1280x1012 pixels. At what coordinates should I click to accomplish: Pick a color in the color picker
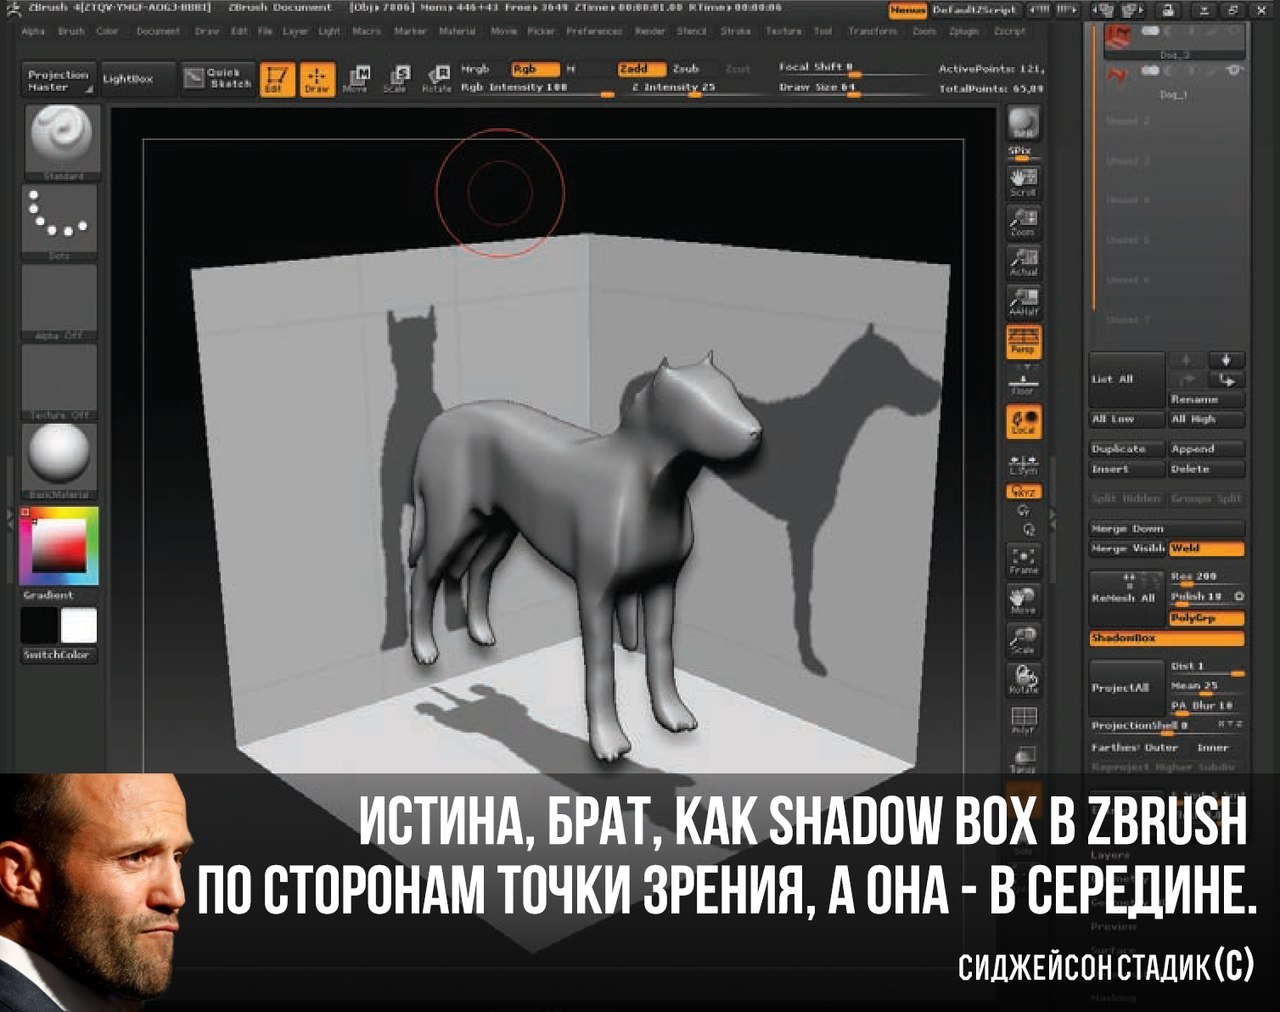(59, 546)
